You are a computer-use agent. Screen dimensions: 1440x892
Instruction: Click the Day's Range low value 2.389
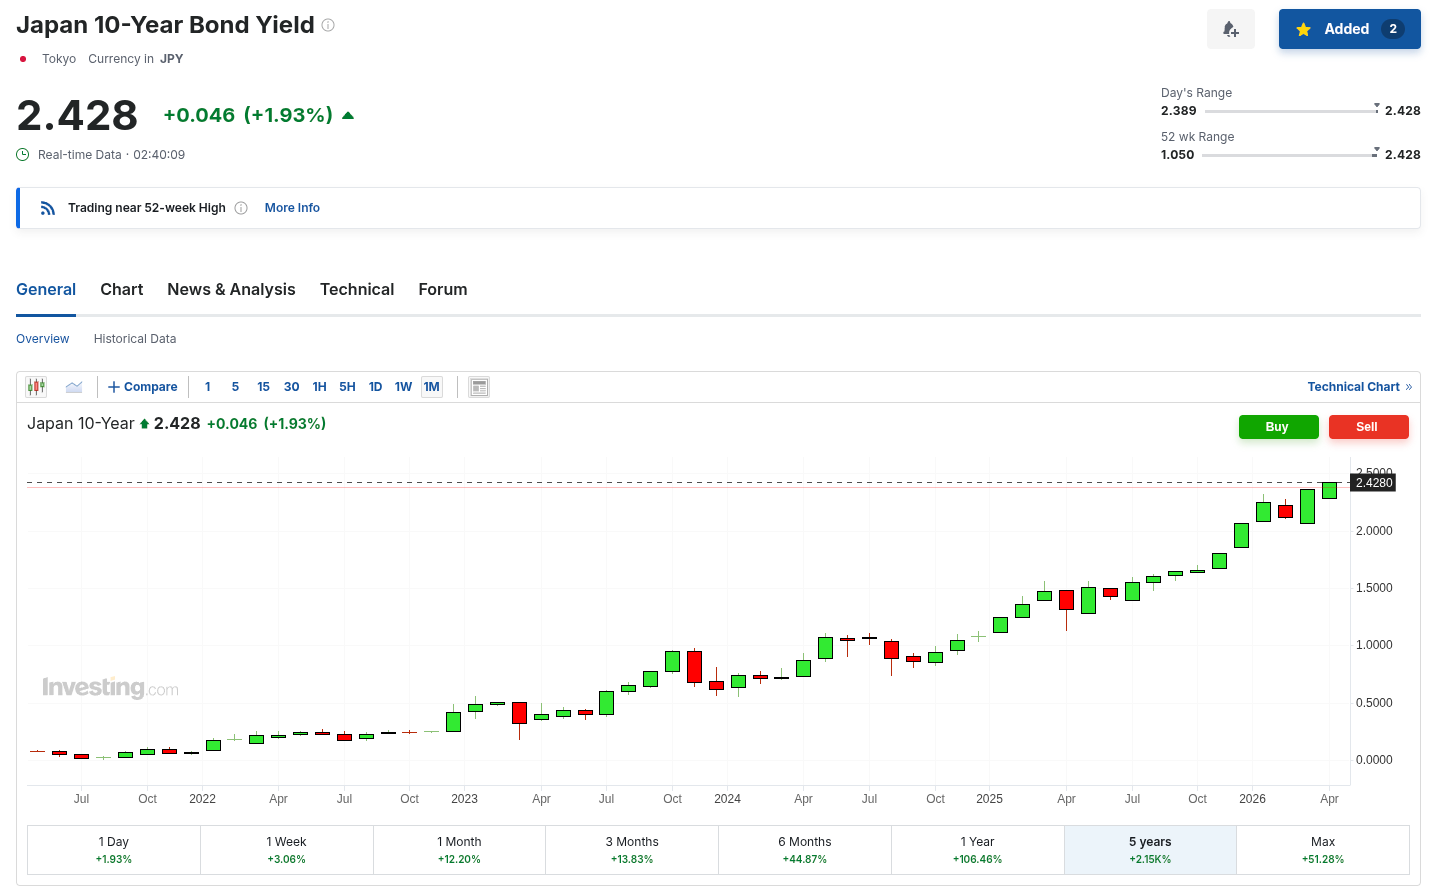click(1179, 111)
